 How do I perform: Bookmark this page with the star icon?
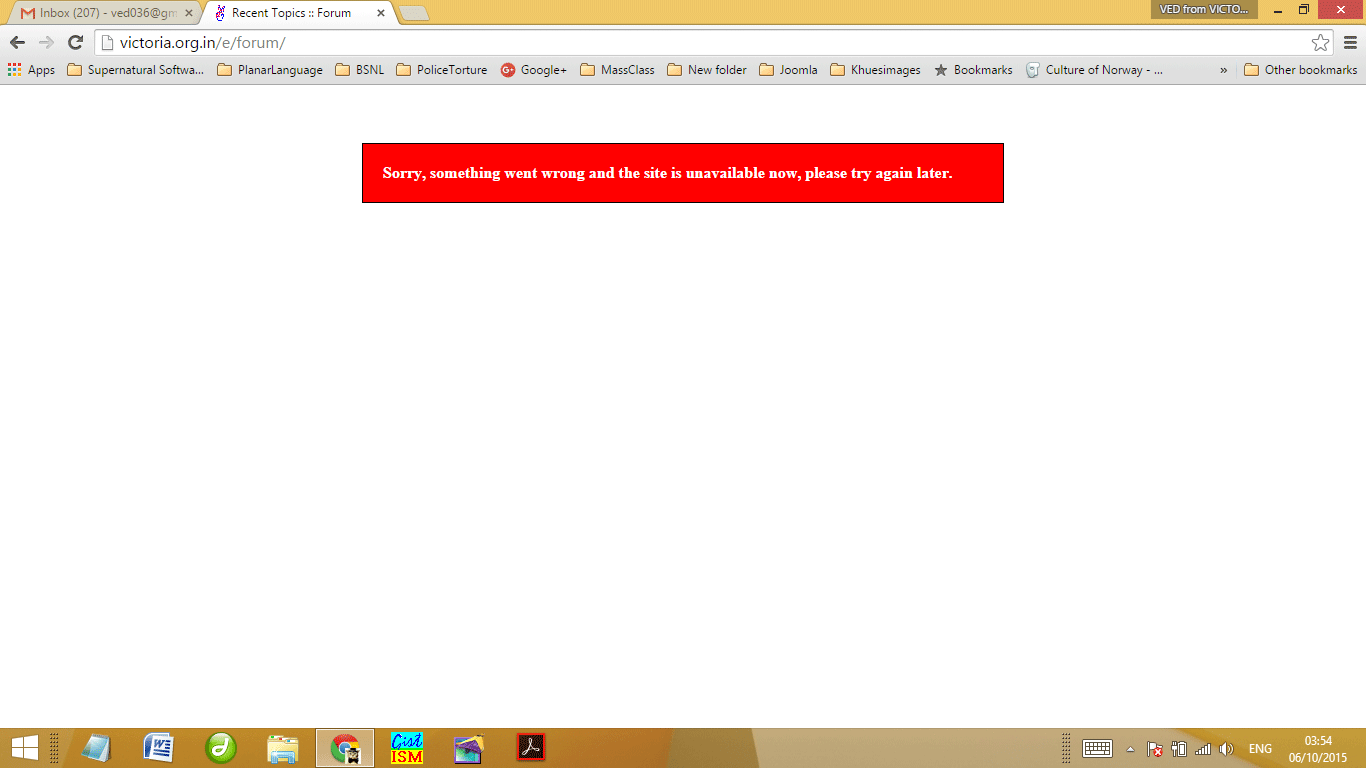click(x=1320, y=42)
